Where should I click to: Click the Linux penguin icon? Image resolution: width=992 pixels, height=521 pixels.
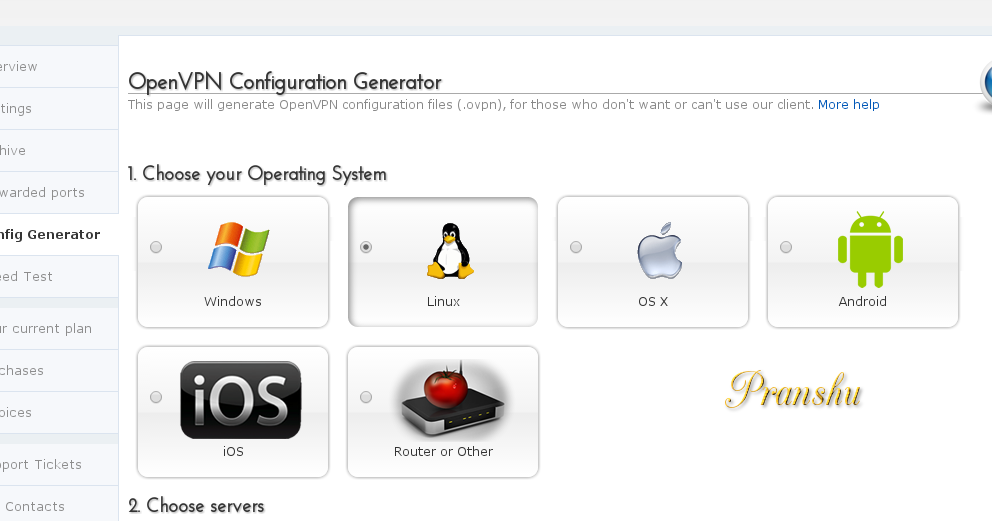[450, 251]
